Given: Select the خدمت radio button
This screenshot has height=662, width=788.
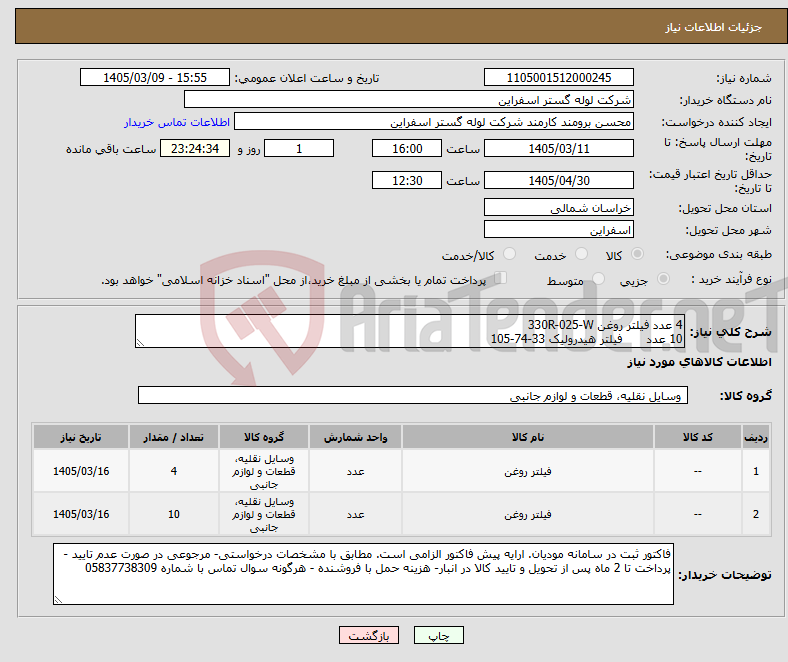Looking at the screenshot, I should point(581,254).
